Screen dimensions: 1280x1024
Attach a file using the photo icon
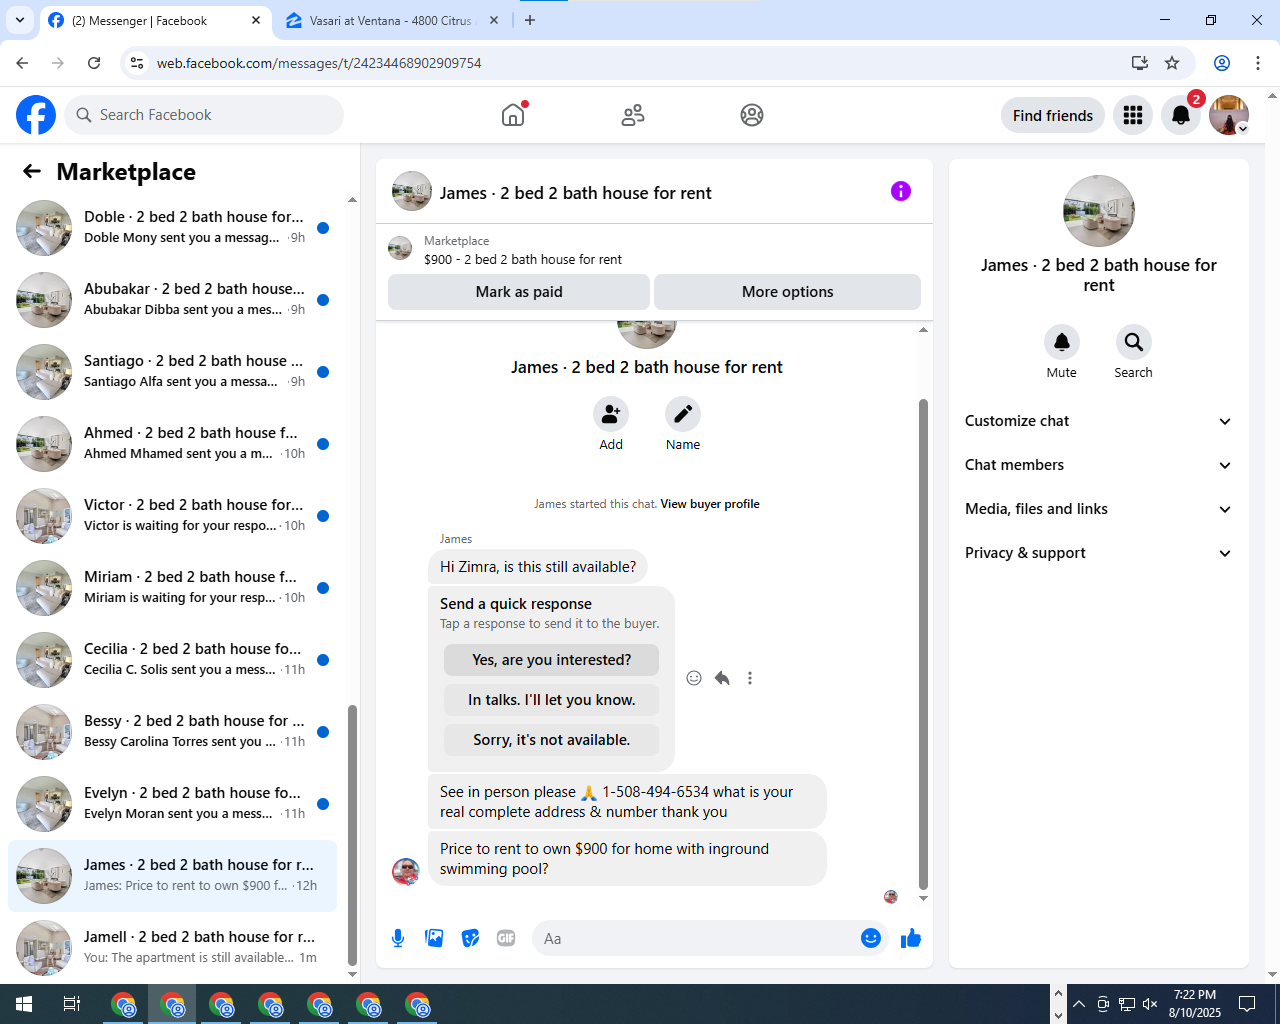pyautogui.click(x=434, y=938)
